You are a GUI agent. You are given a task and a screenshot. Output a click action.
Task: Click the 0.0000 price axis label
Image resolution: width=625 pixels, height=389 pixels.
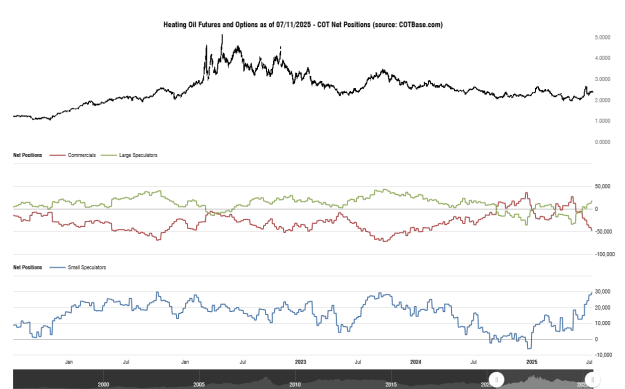[x=602, y=142]
